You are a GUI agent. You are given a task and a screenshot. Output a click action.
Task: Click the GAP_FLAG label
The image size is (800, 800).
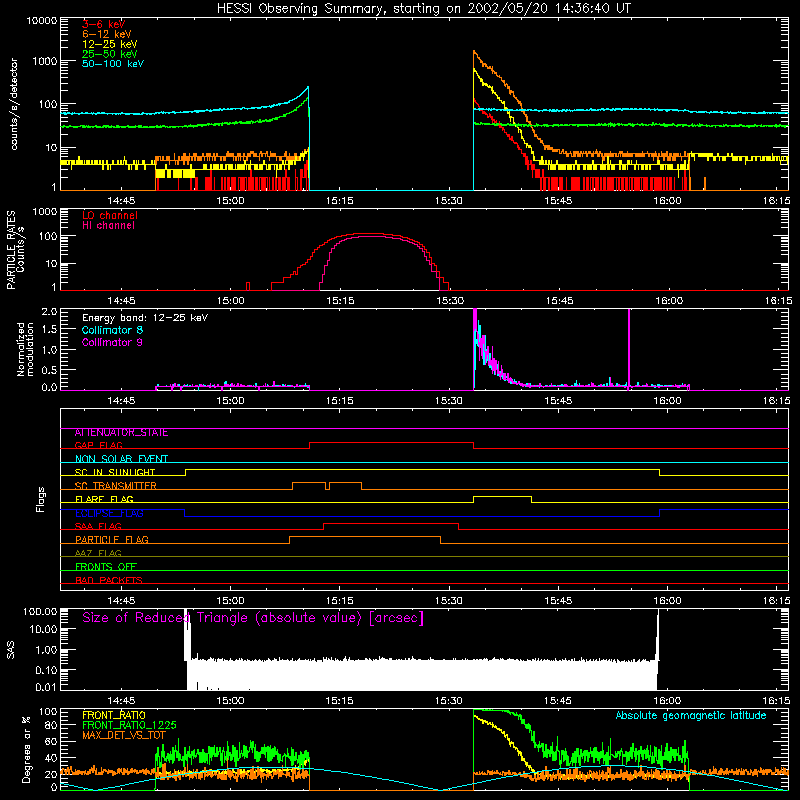pos(98,445)
